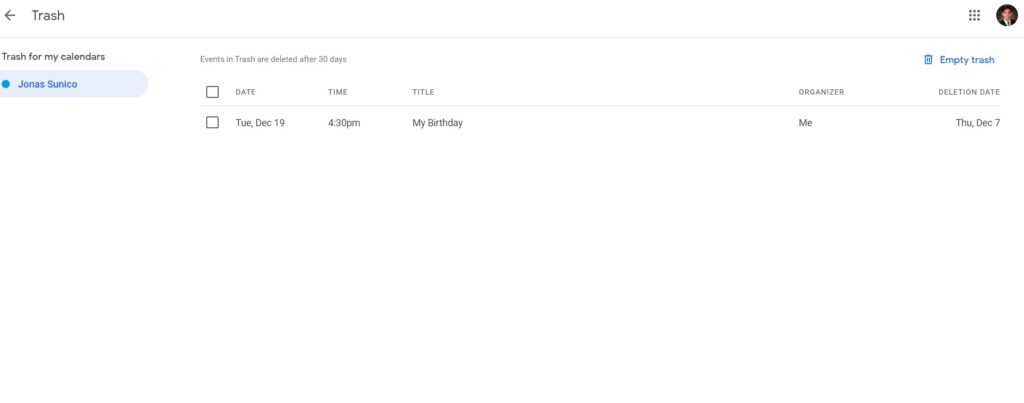Select the Jonas Sunico calendar in sidebar
Viewport: 1024px width, 403px height.
74,84
